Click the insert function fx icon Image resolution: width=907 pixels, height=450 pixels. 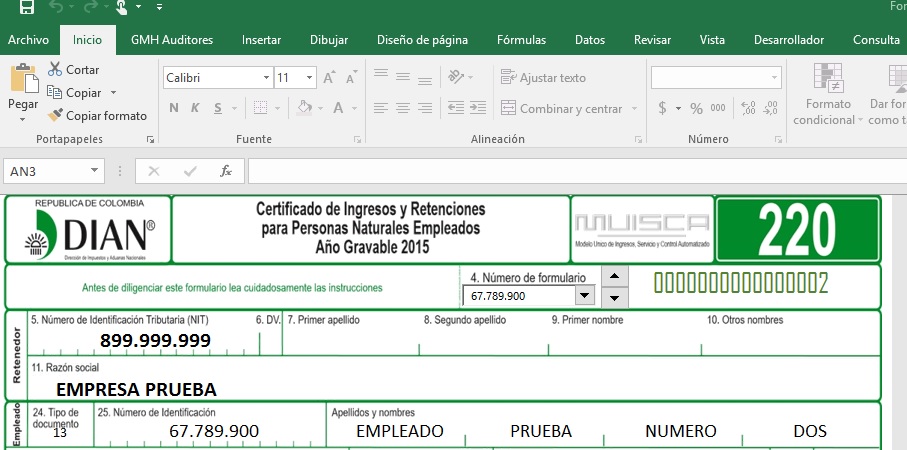(226, 171)
